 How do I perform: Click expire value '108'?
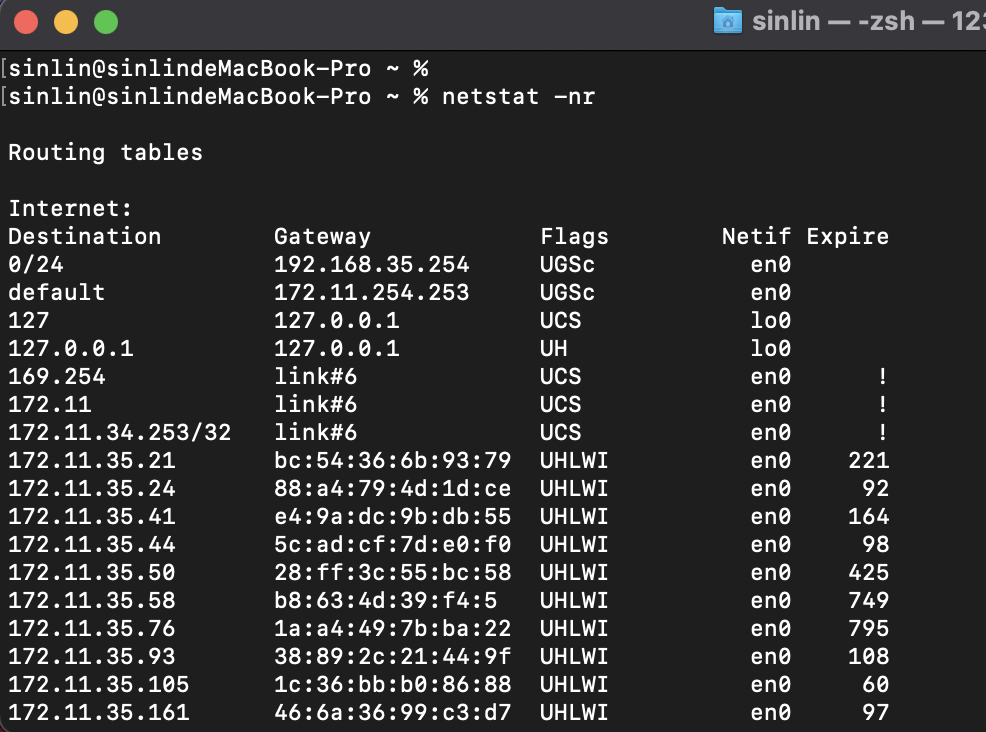coord(868,657)
